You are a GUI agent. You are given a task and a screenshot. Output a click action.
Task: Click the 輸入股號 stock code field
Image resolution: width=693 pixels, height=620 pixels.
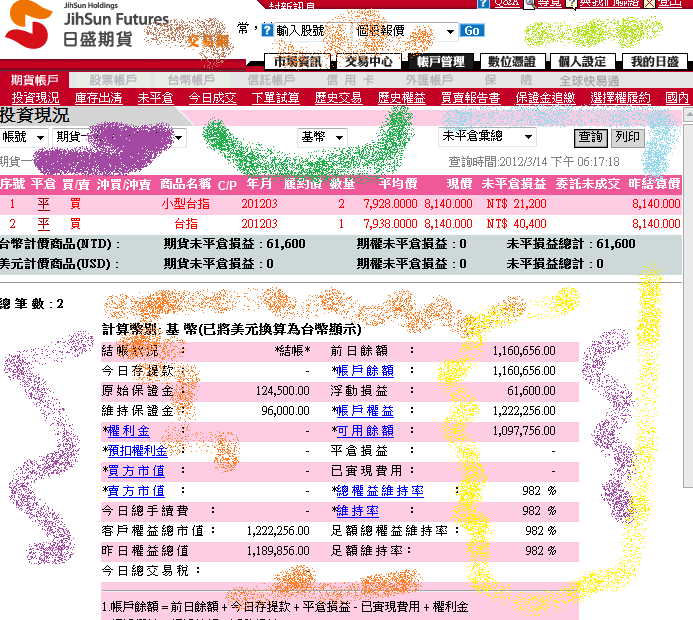pos(312,31)
